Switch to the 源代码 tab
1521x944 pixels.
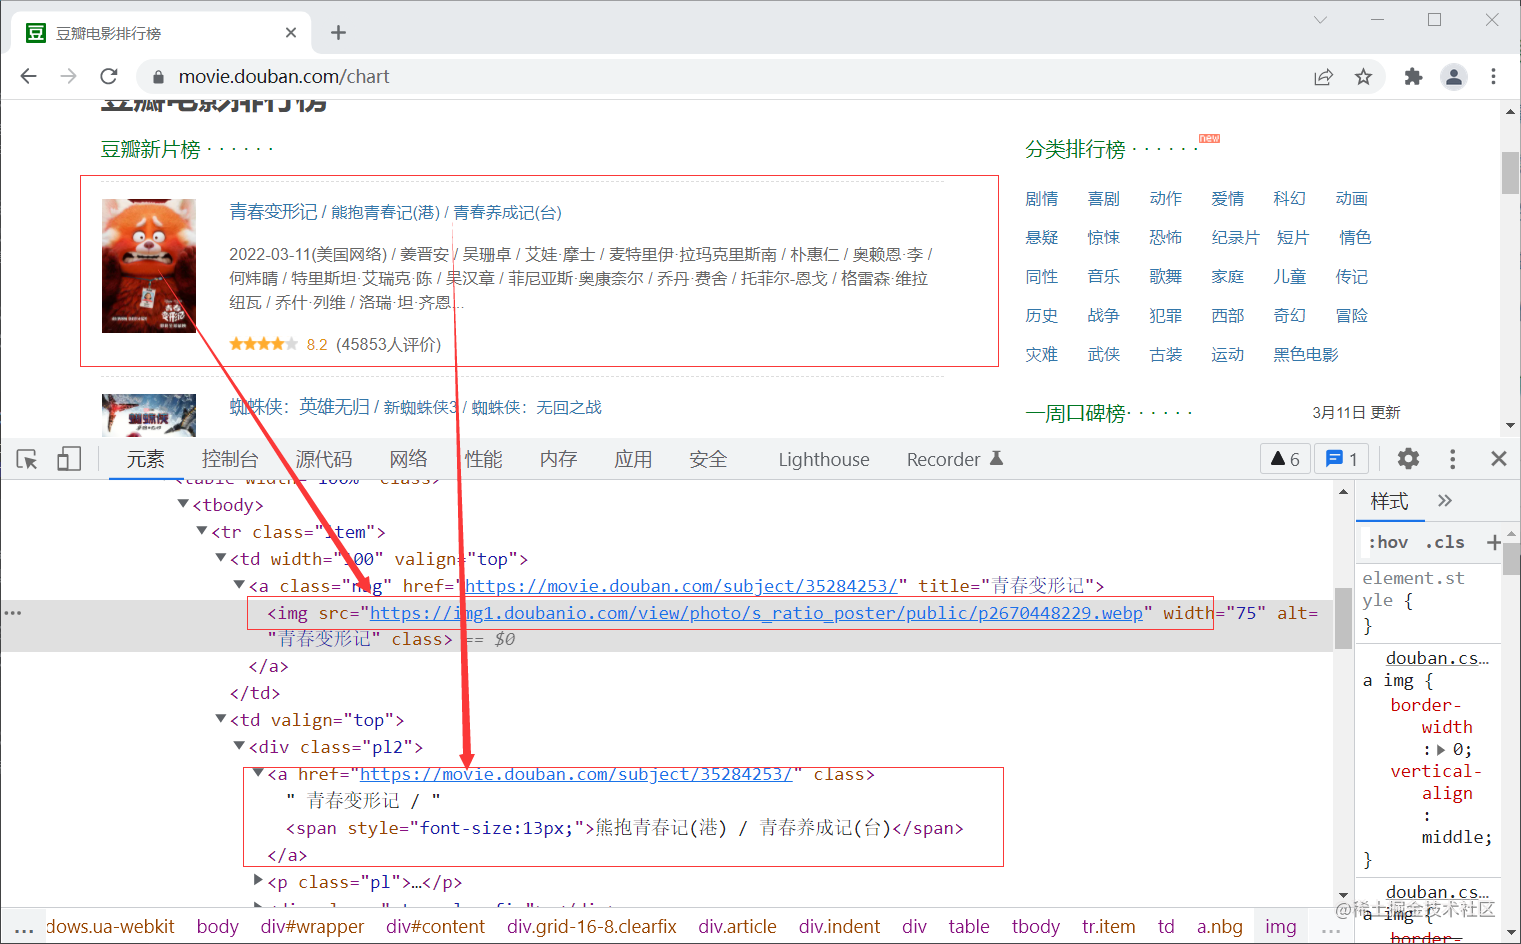pos(324,459)
